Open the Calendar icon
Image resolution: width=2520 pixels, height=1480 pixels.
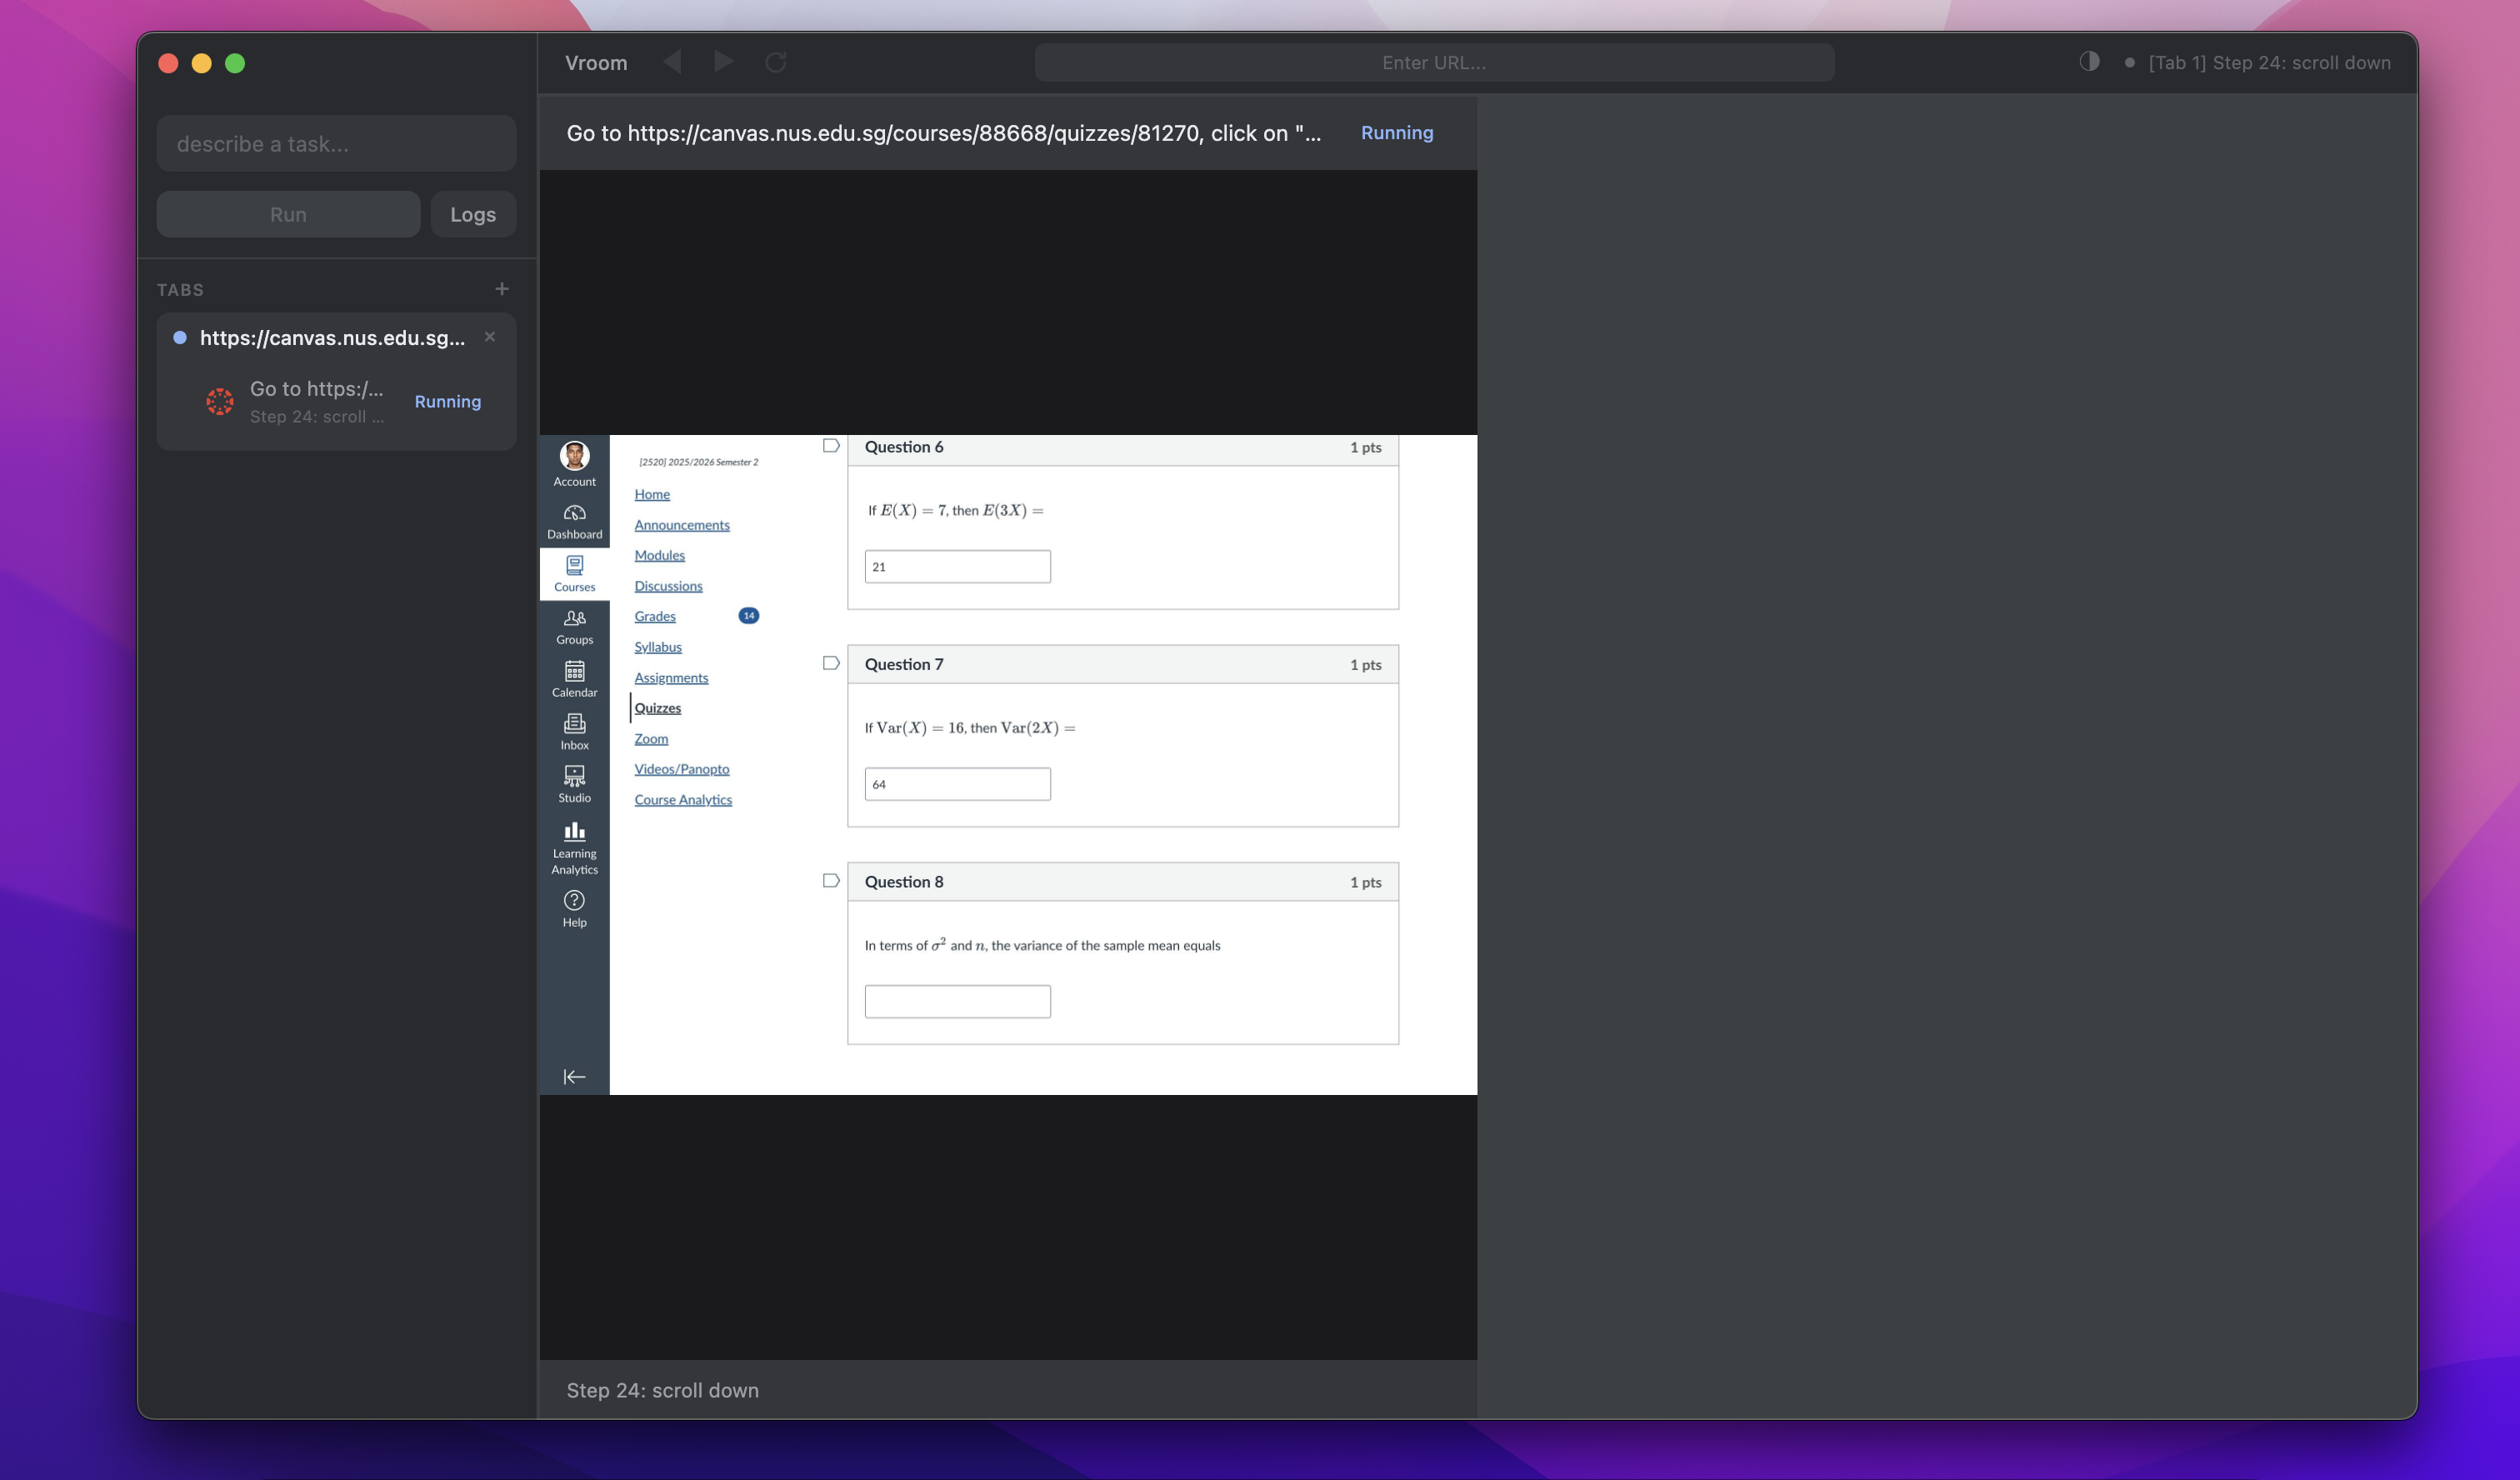[x=574, y=674]
